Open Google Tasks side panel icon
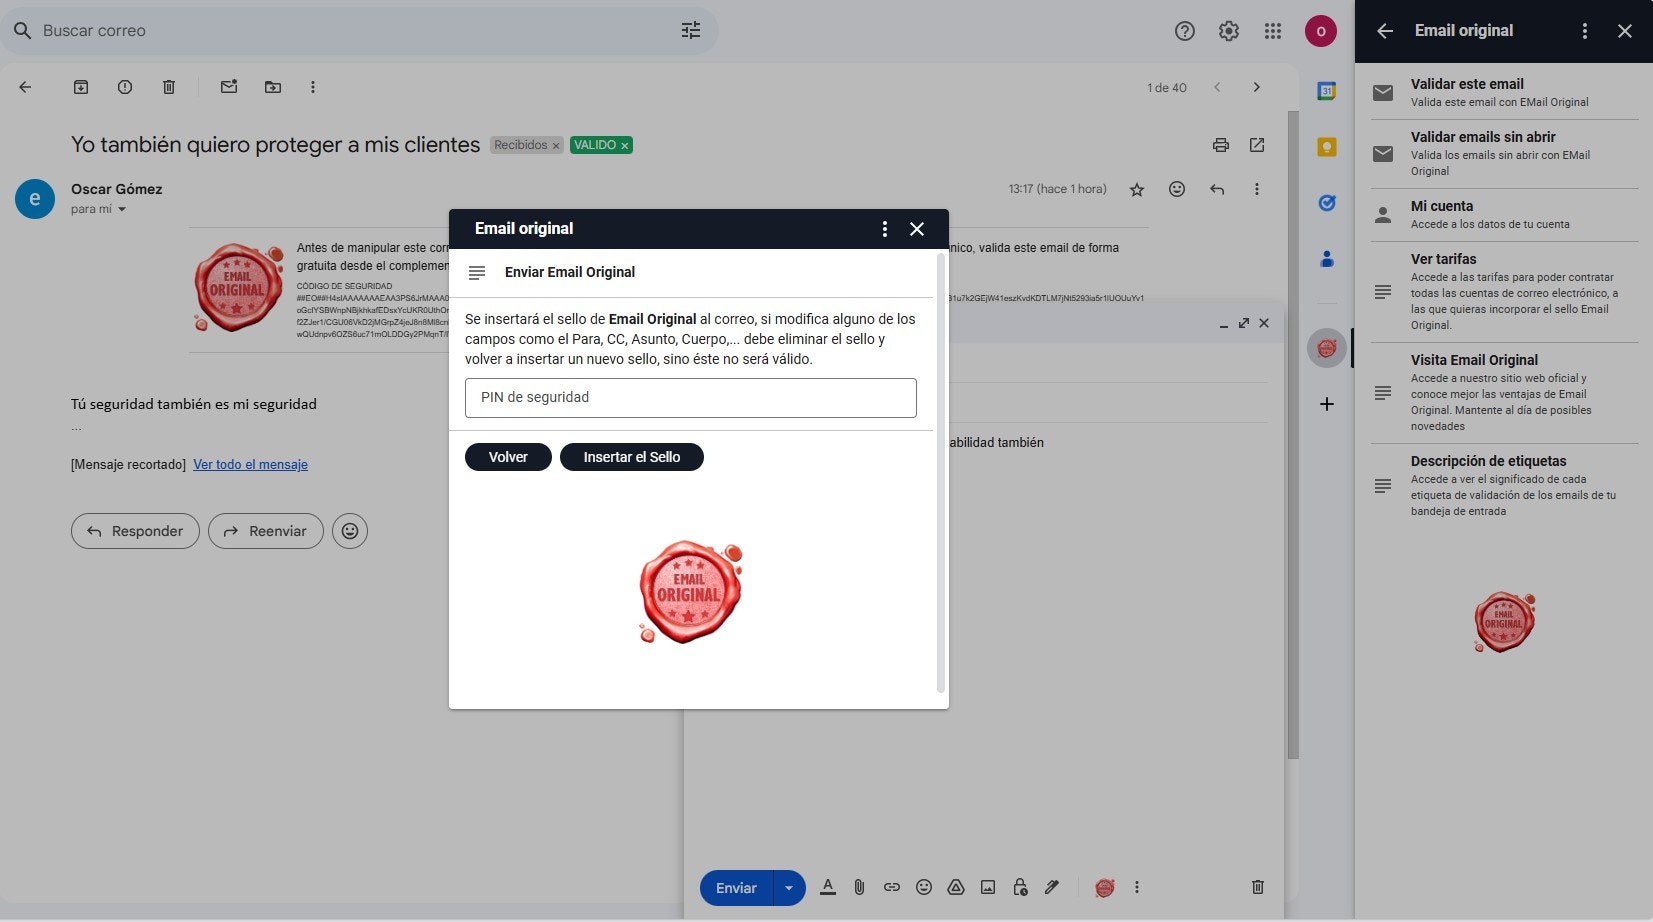This screenshot has width=1653, height=922. (1327, 203)
